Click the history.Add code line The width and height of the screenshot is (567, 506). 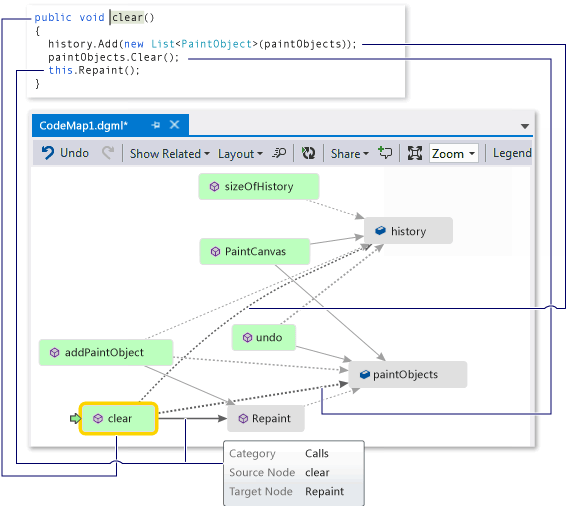(x=202, y=44)
